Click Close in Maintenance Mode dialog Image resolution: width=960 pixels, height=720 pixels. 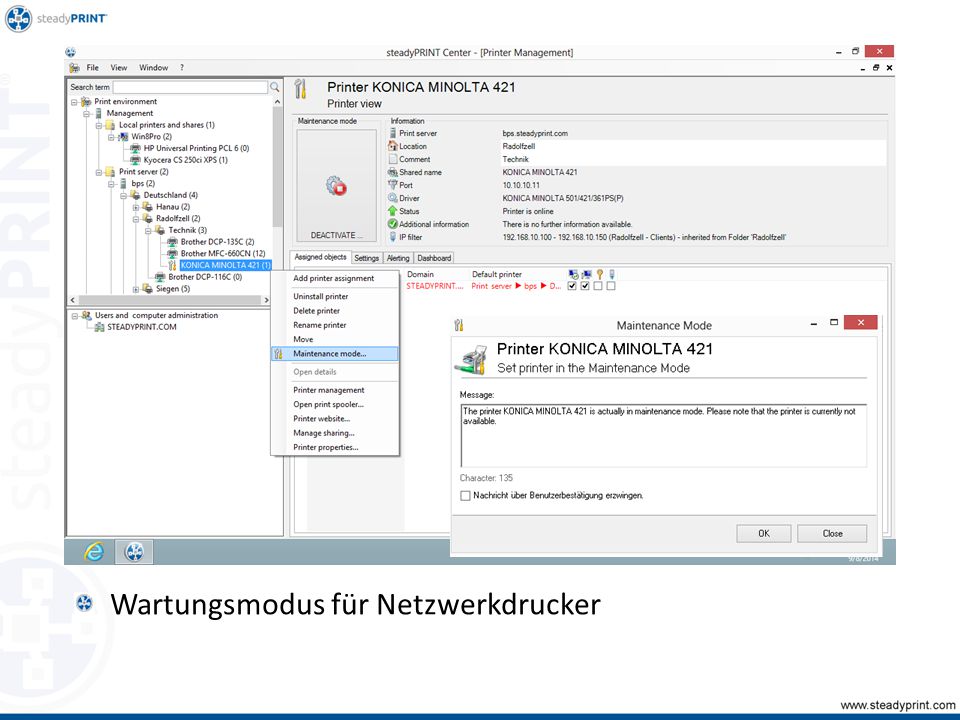click(x=832, y=533)
